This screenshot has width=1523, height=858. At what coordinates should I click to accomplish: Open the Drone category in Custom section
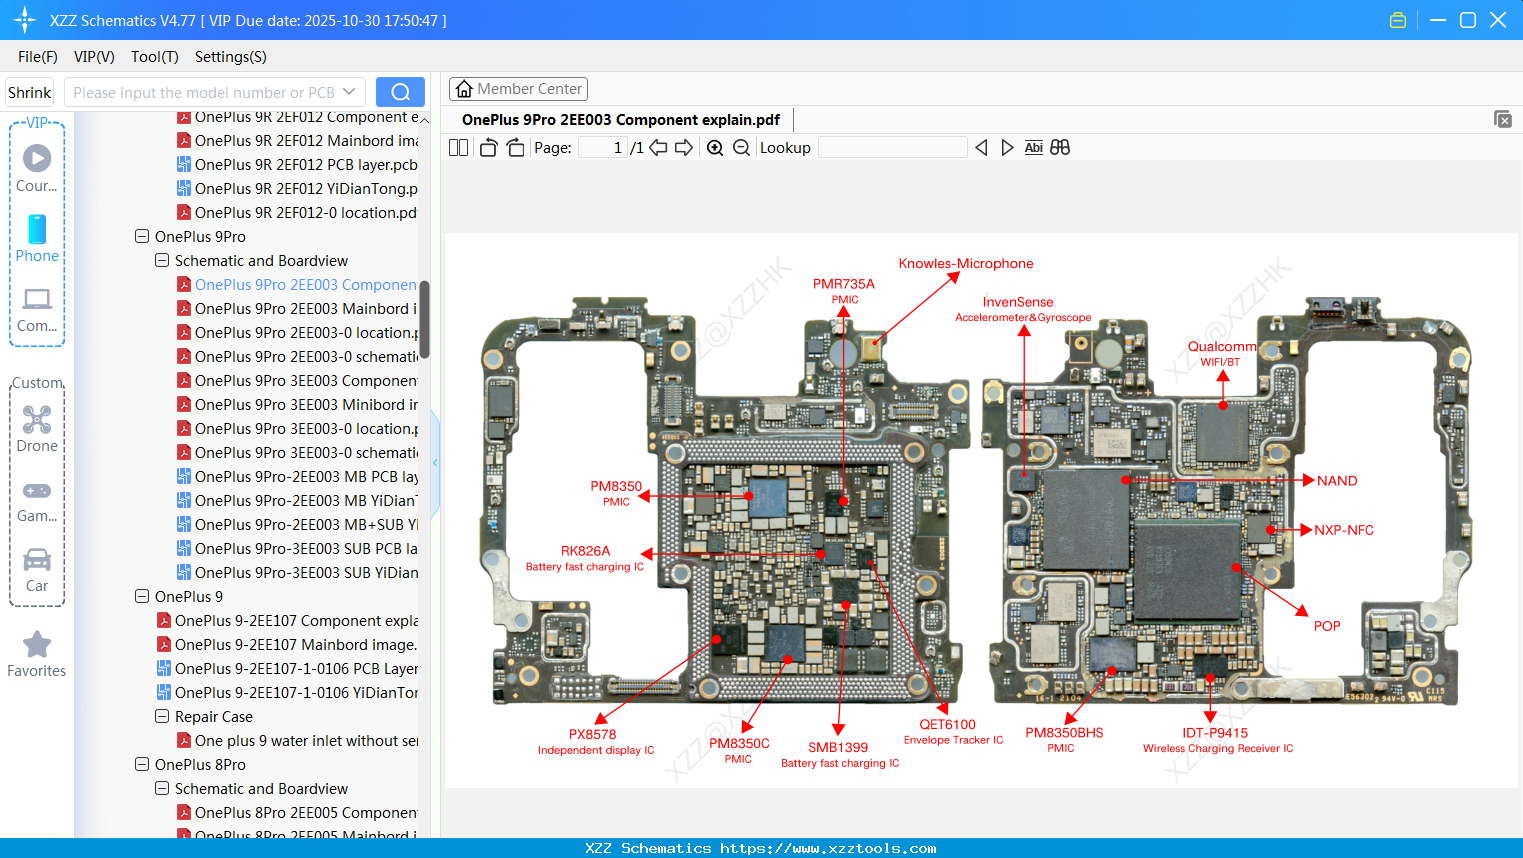[x=36, y=428]
